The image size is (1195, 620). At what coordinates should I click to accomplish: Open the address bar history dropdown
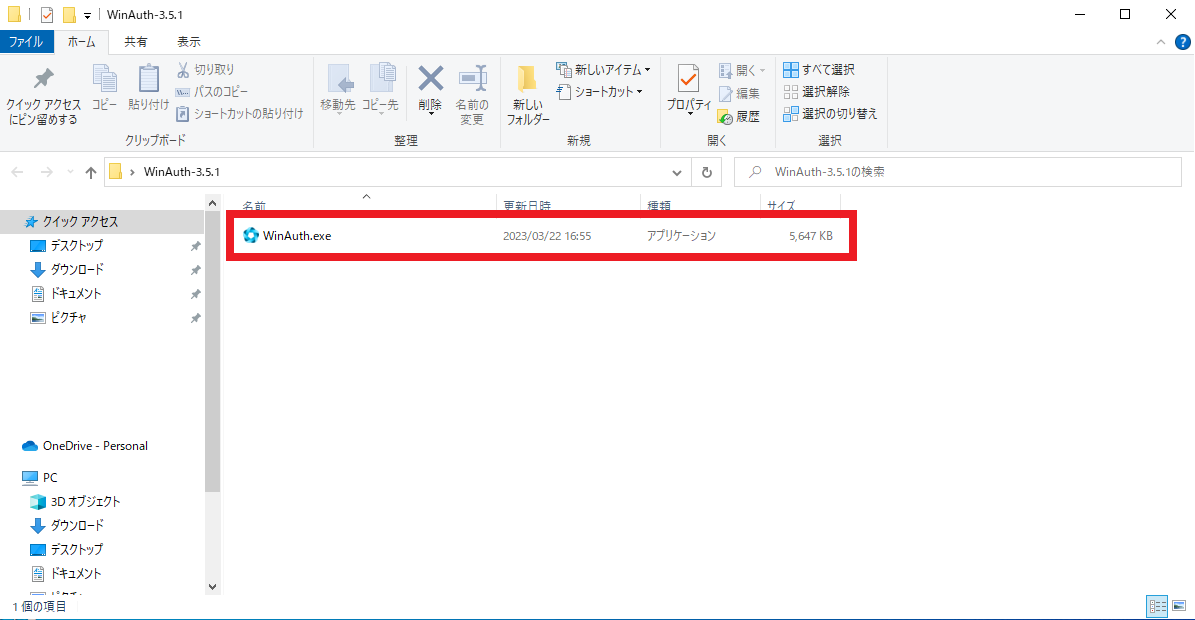click(677, 172)
